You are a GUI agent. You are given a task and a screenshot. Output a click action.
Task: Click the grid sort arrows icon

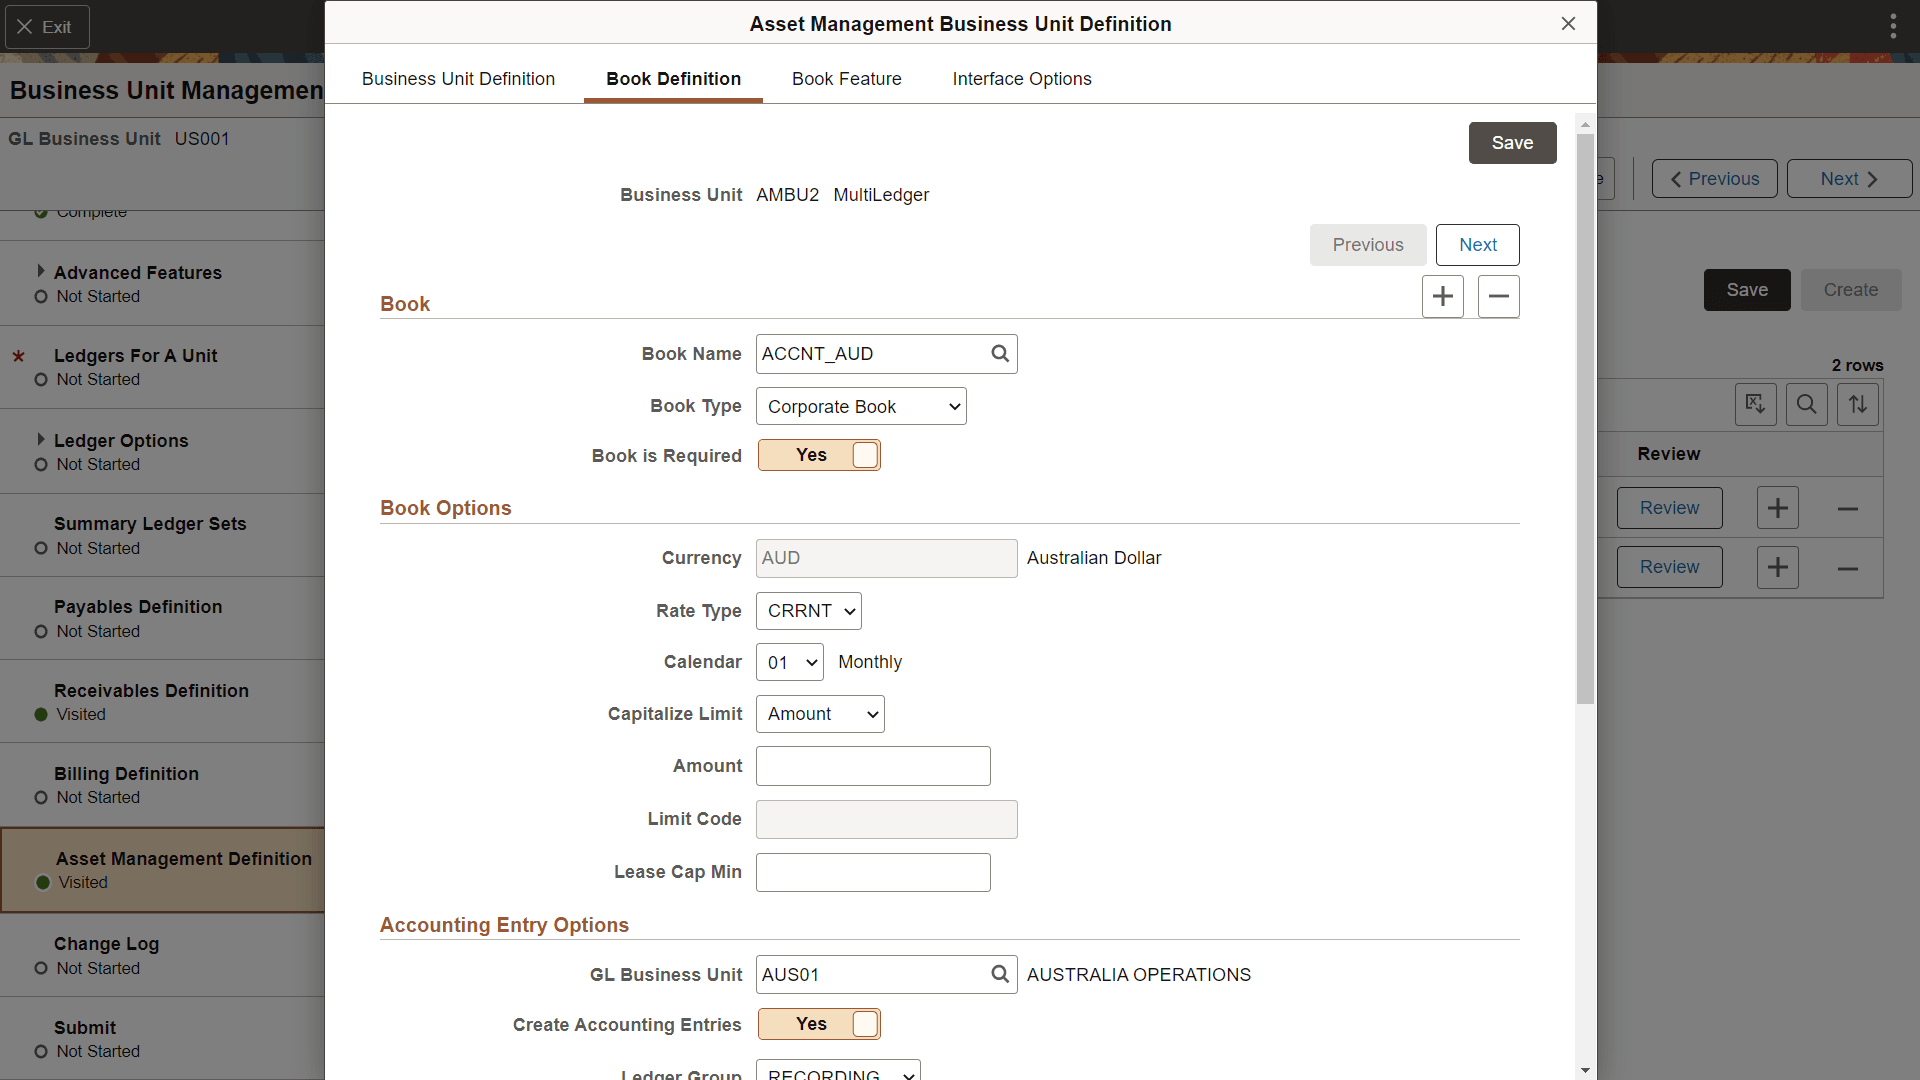coord(1857,404)
